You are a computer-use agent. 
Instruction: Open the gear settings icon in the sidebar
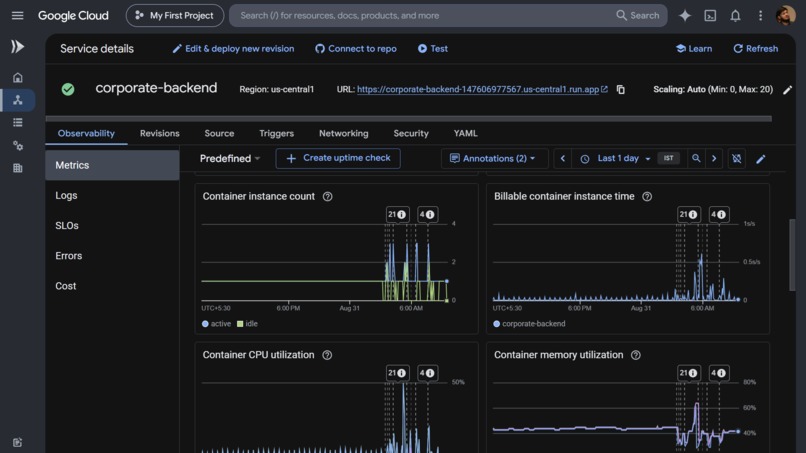[x=17, y=146]
